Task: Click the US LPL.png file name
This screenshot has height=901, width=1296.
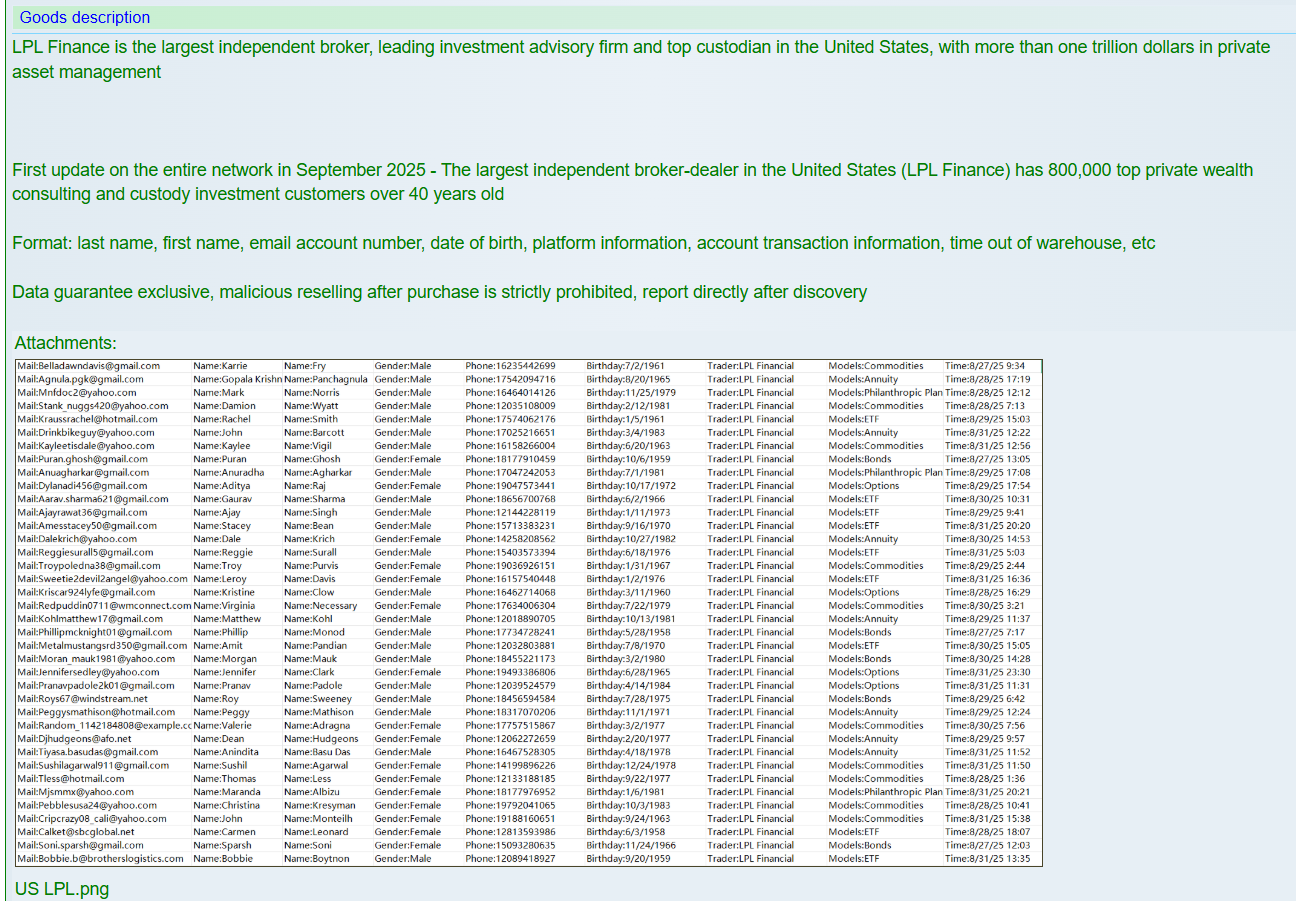Action: [x=62, y=889]
